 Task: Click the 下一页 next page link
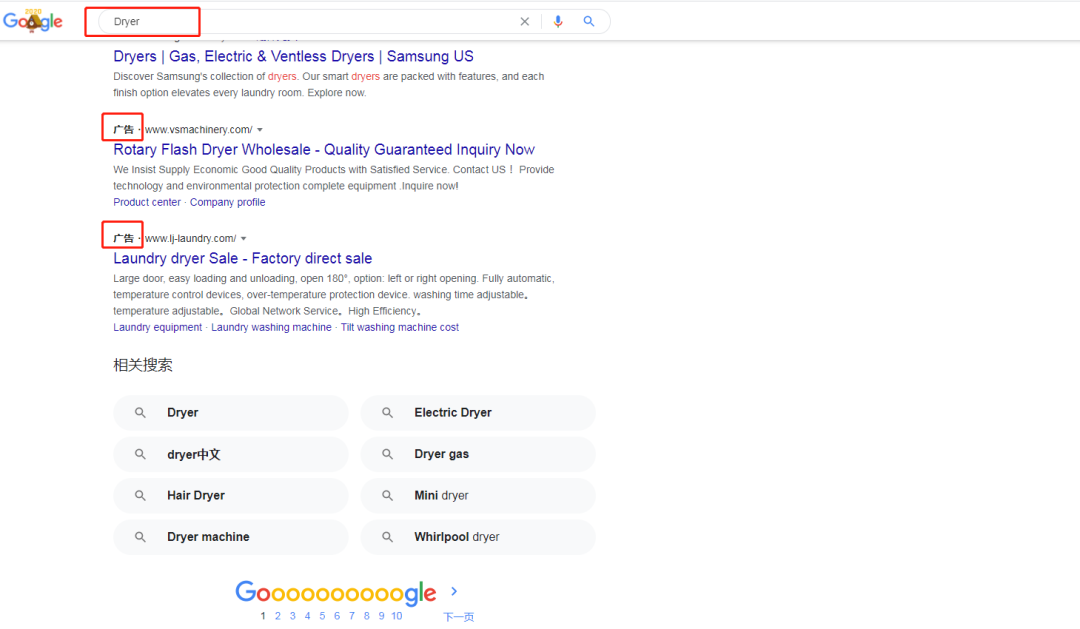pyautogui.click(x=458, y=617)
